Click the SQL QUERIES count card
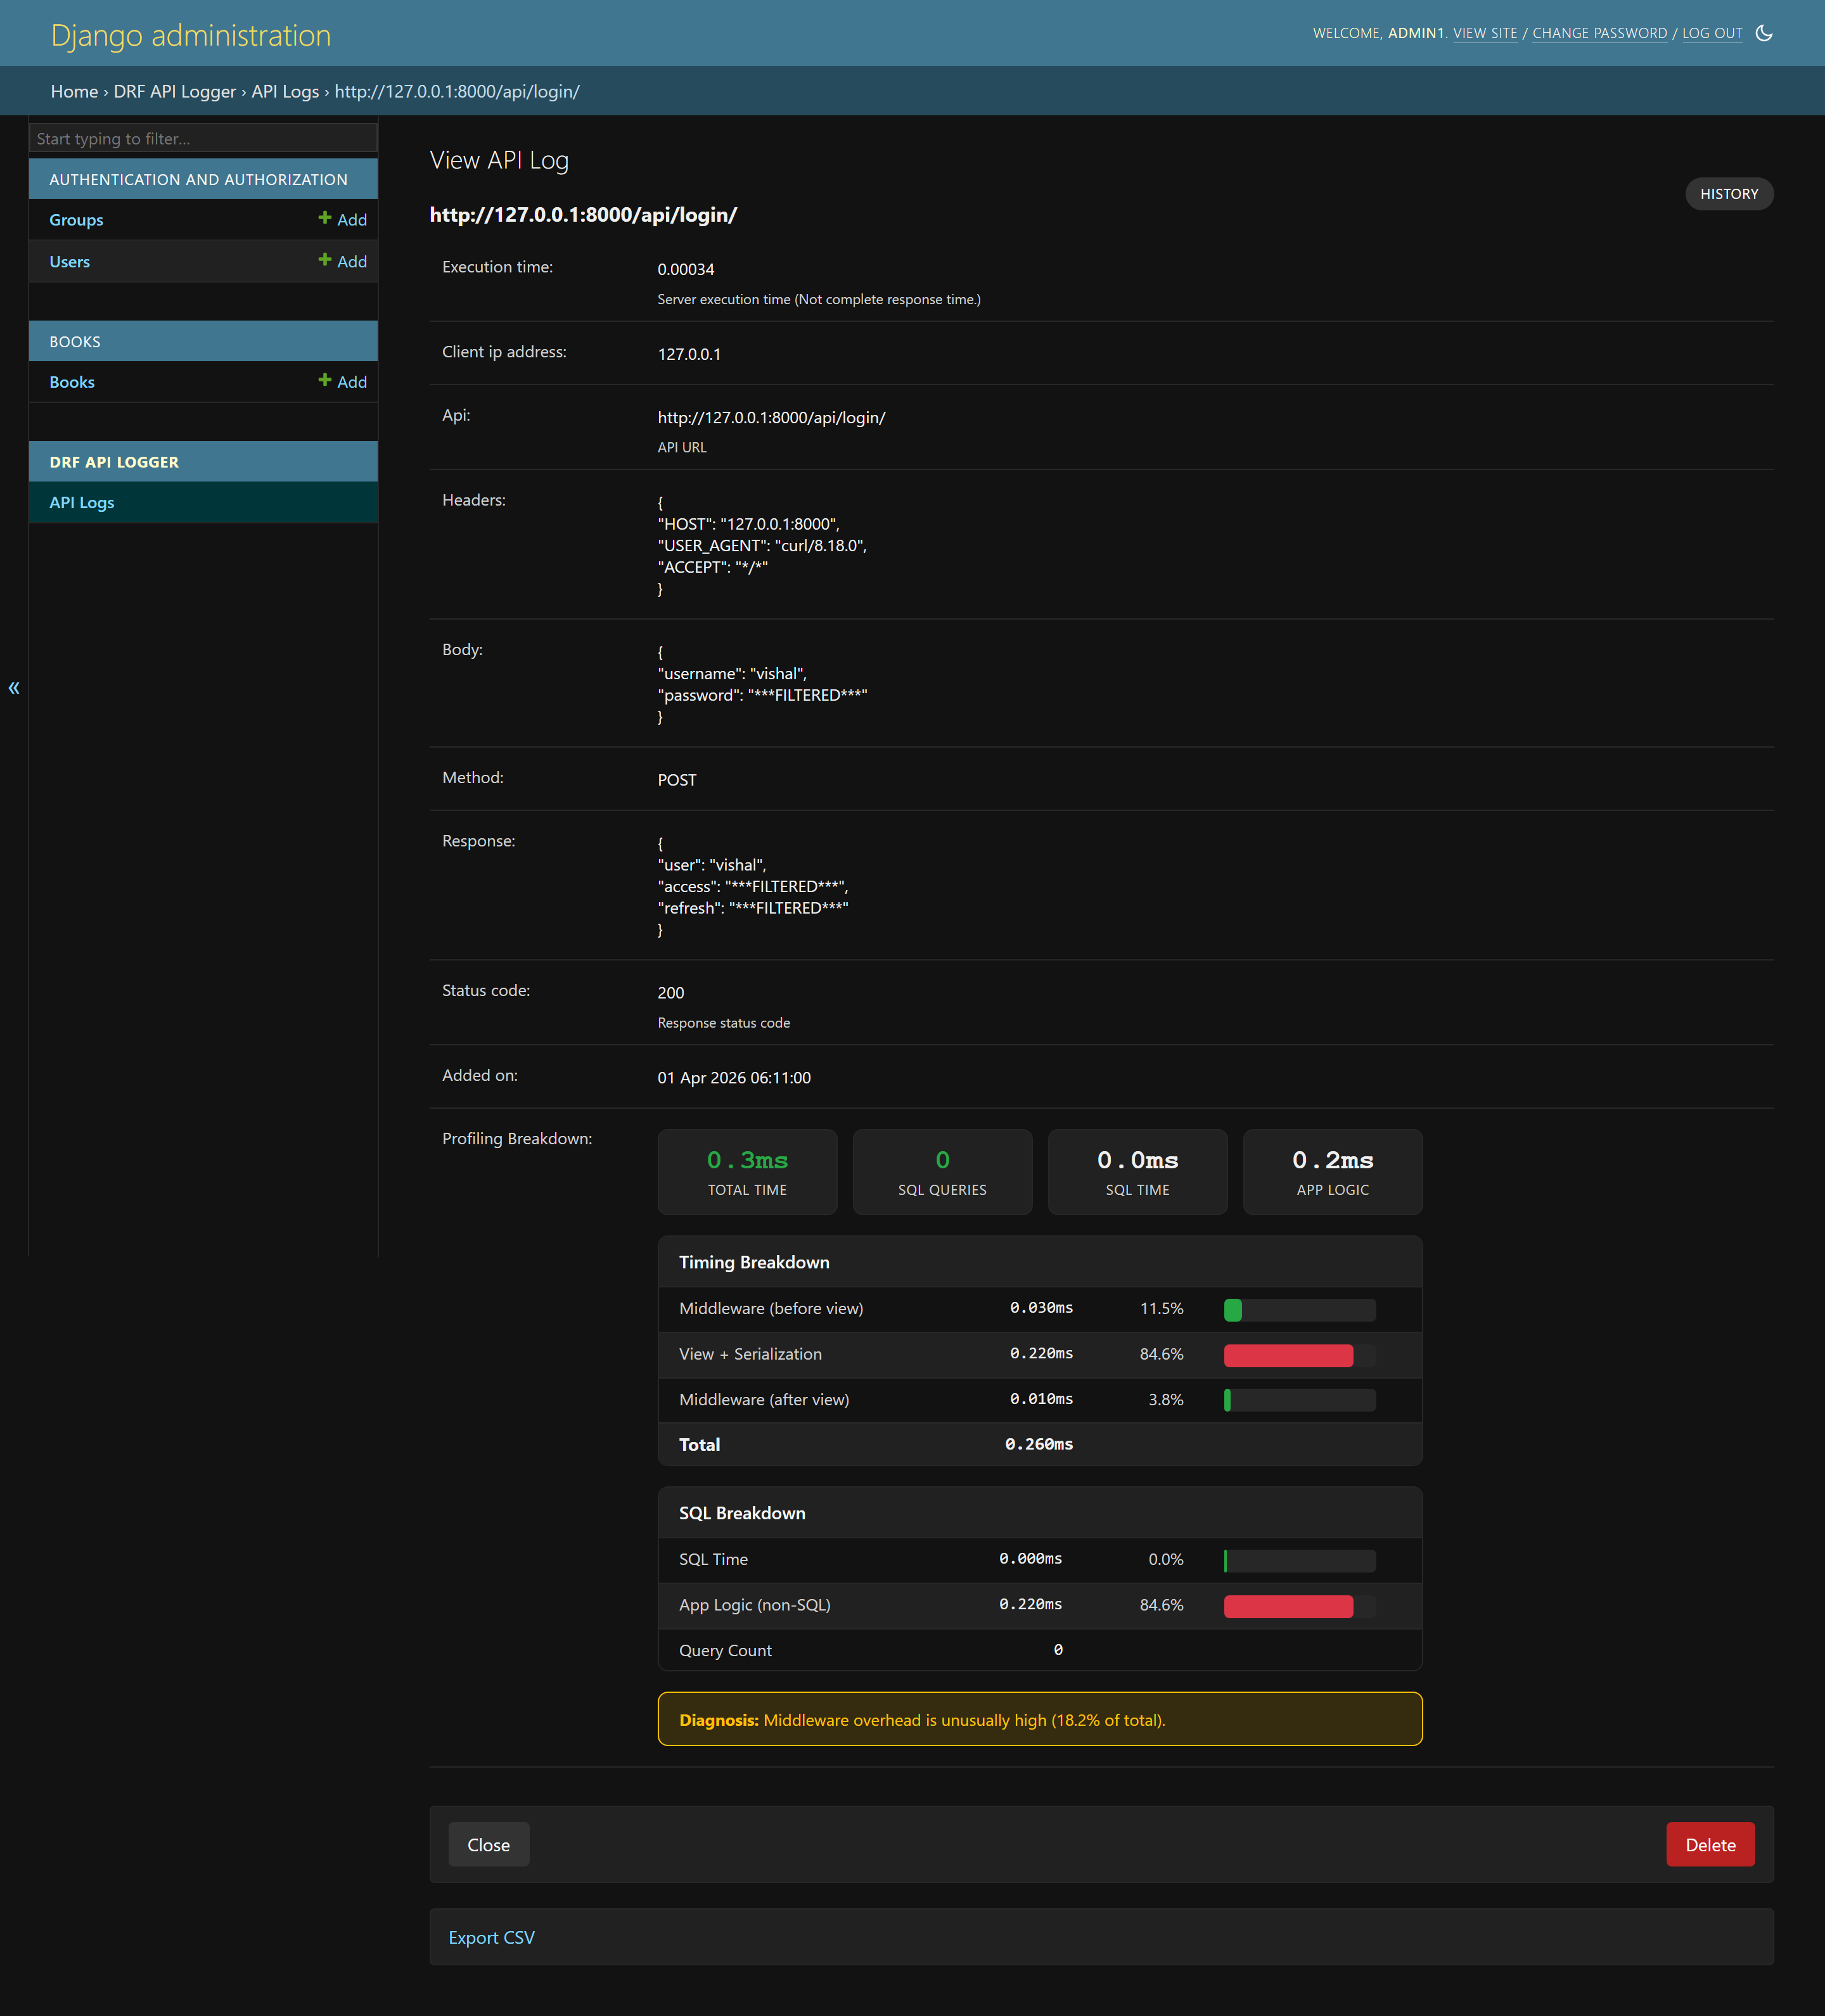Screen dimensions: 1825x2016 click(942, 1172)
